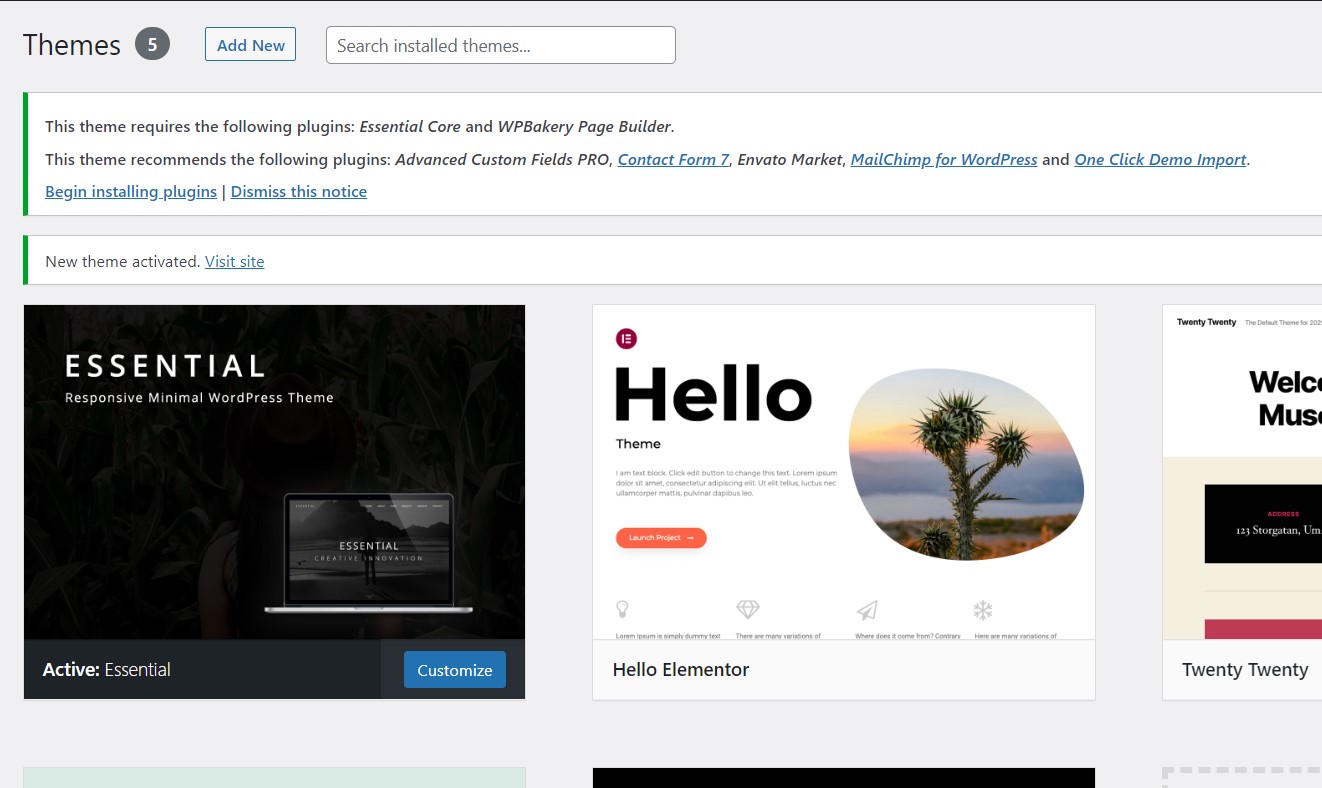
Task: Click the laptop mockup in Essential thumbnail
Action: point(369,553)
